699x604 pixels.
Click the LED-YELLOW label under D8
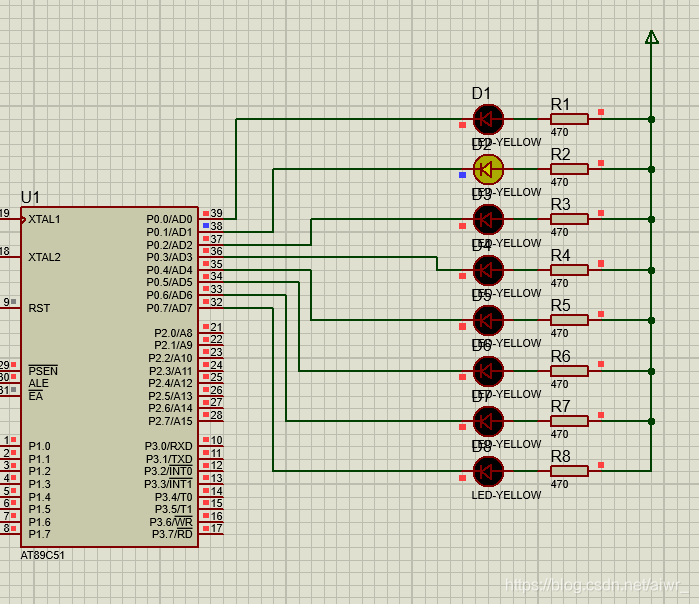[506, 495]
